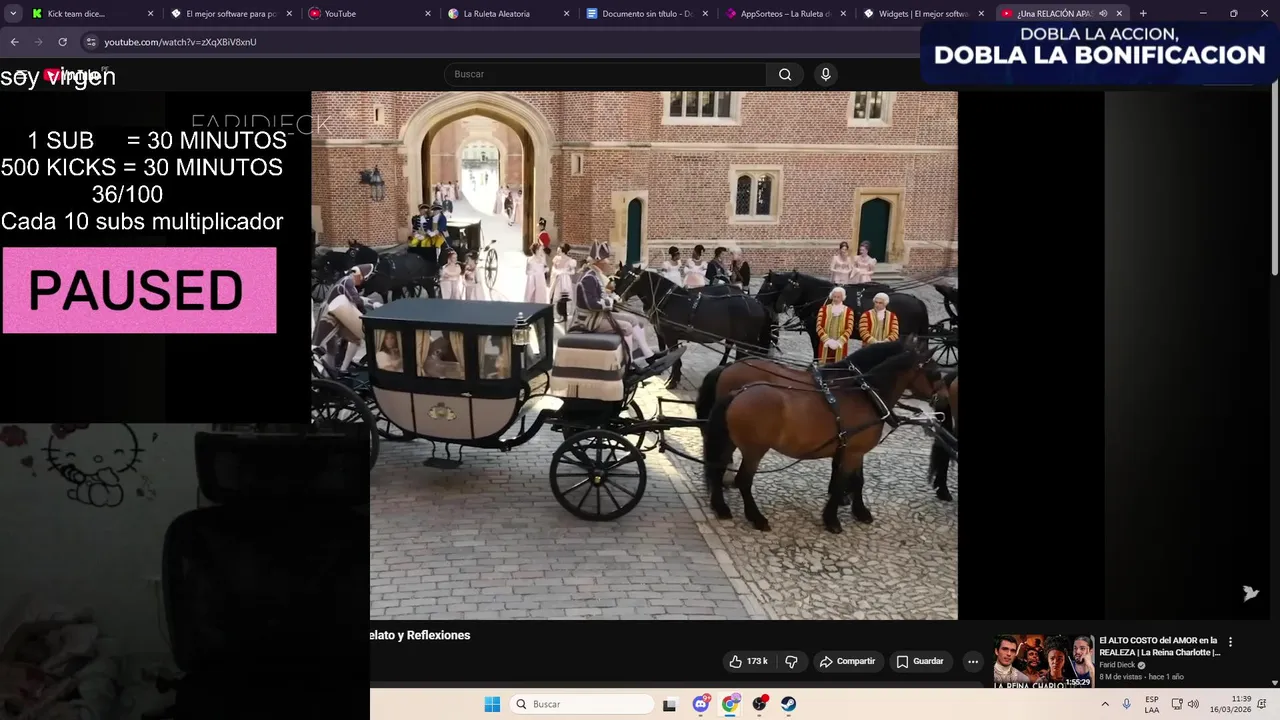Open the La Reina Charlotte video thumbnail
The height and width of the screenshot is (720, 1280).
1043,661
